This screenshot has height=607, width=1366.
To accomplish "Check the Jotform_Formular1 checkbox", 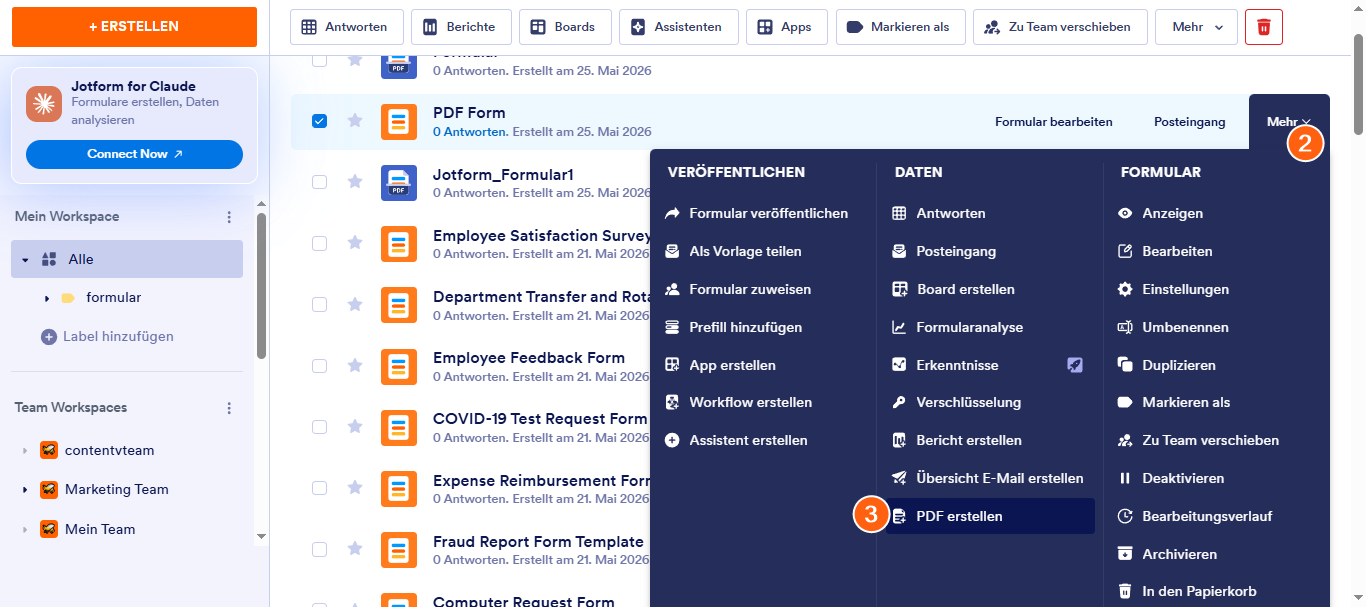I will (319, 182).
